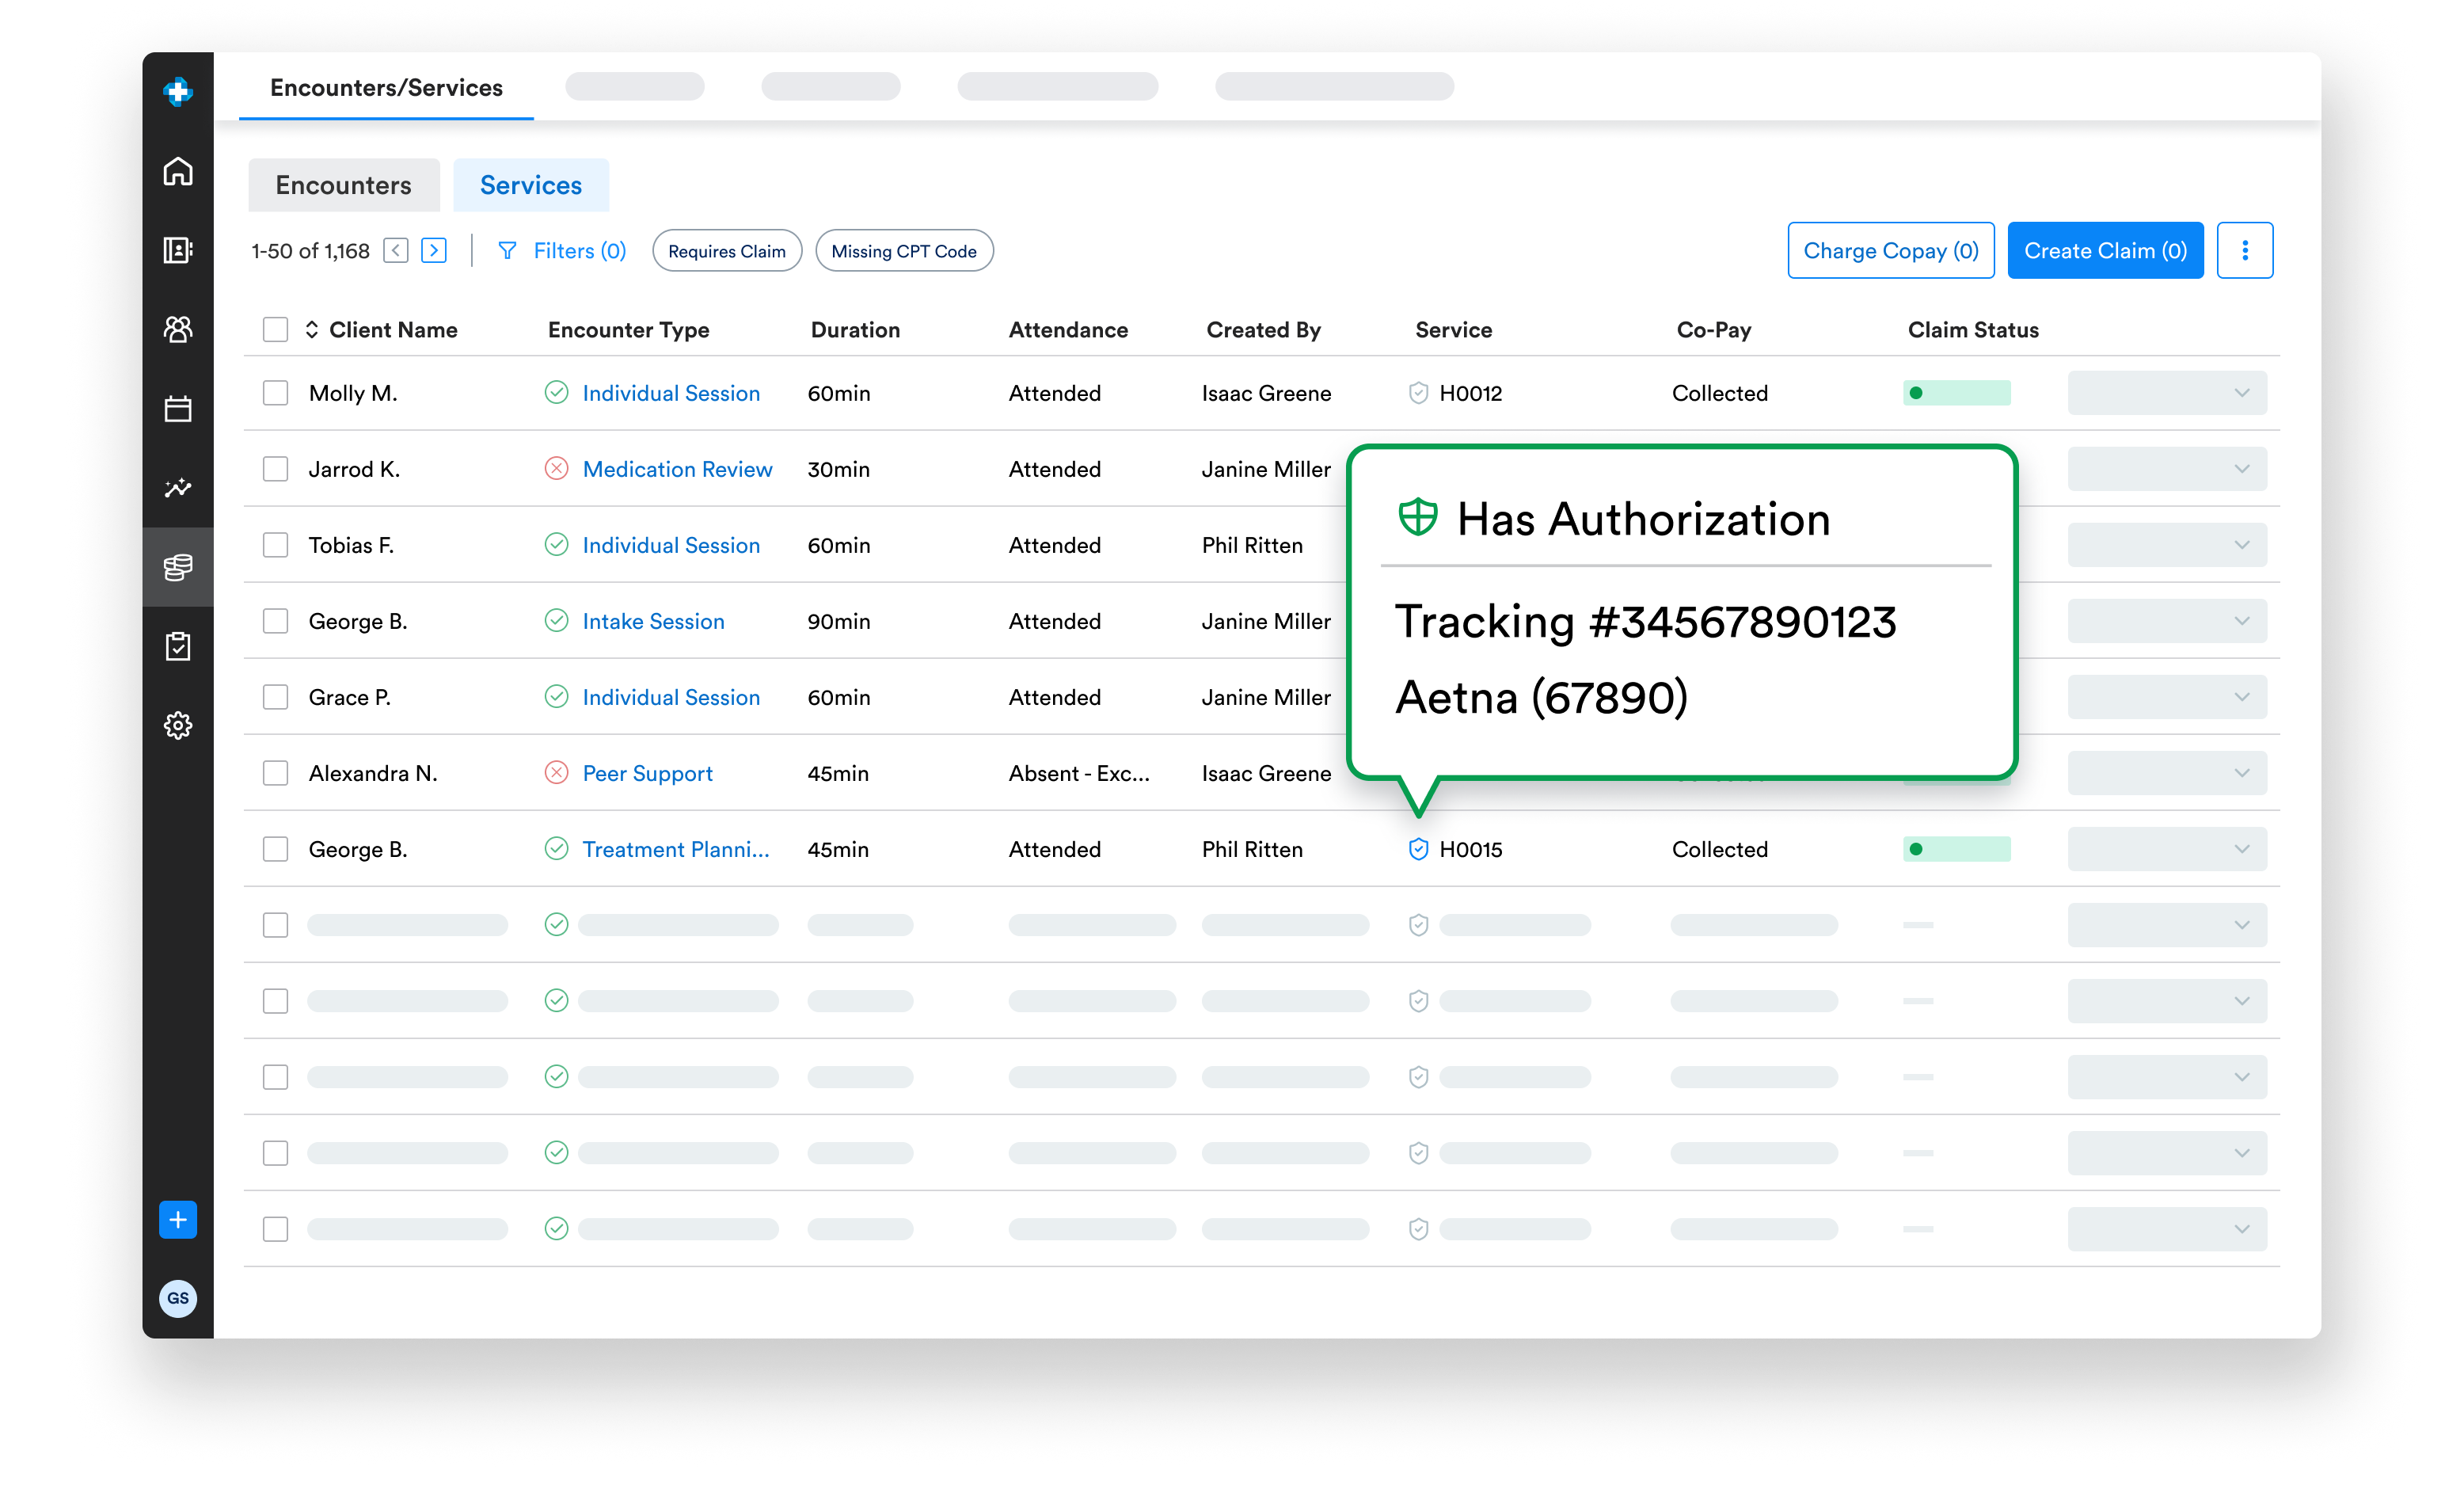Click the green check icon in Molly M. row
This screenshot has width=2464, height=1508.
(x=556, y=392)
